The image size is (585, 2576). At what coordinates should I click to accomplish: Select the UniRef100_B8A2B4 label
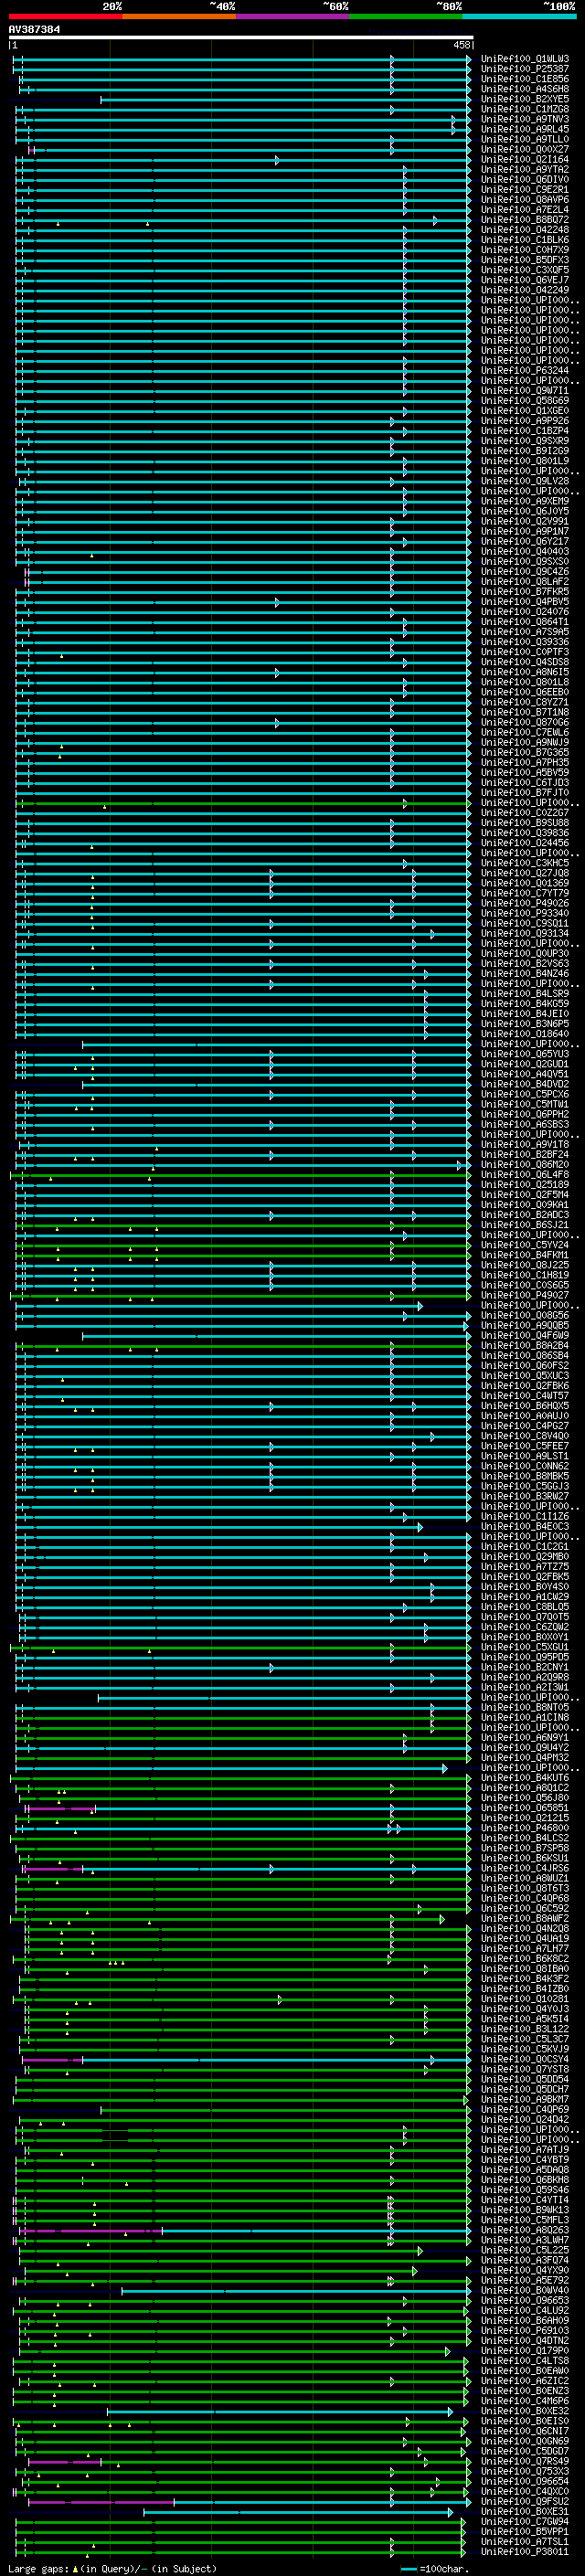coord(525,1345)
